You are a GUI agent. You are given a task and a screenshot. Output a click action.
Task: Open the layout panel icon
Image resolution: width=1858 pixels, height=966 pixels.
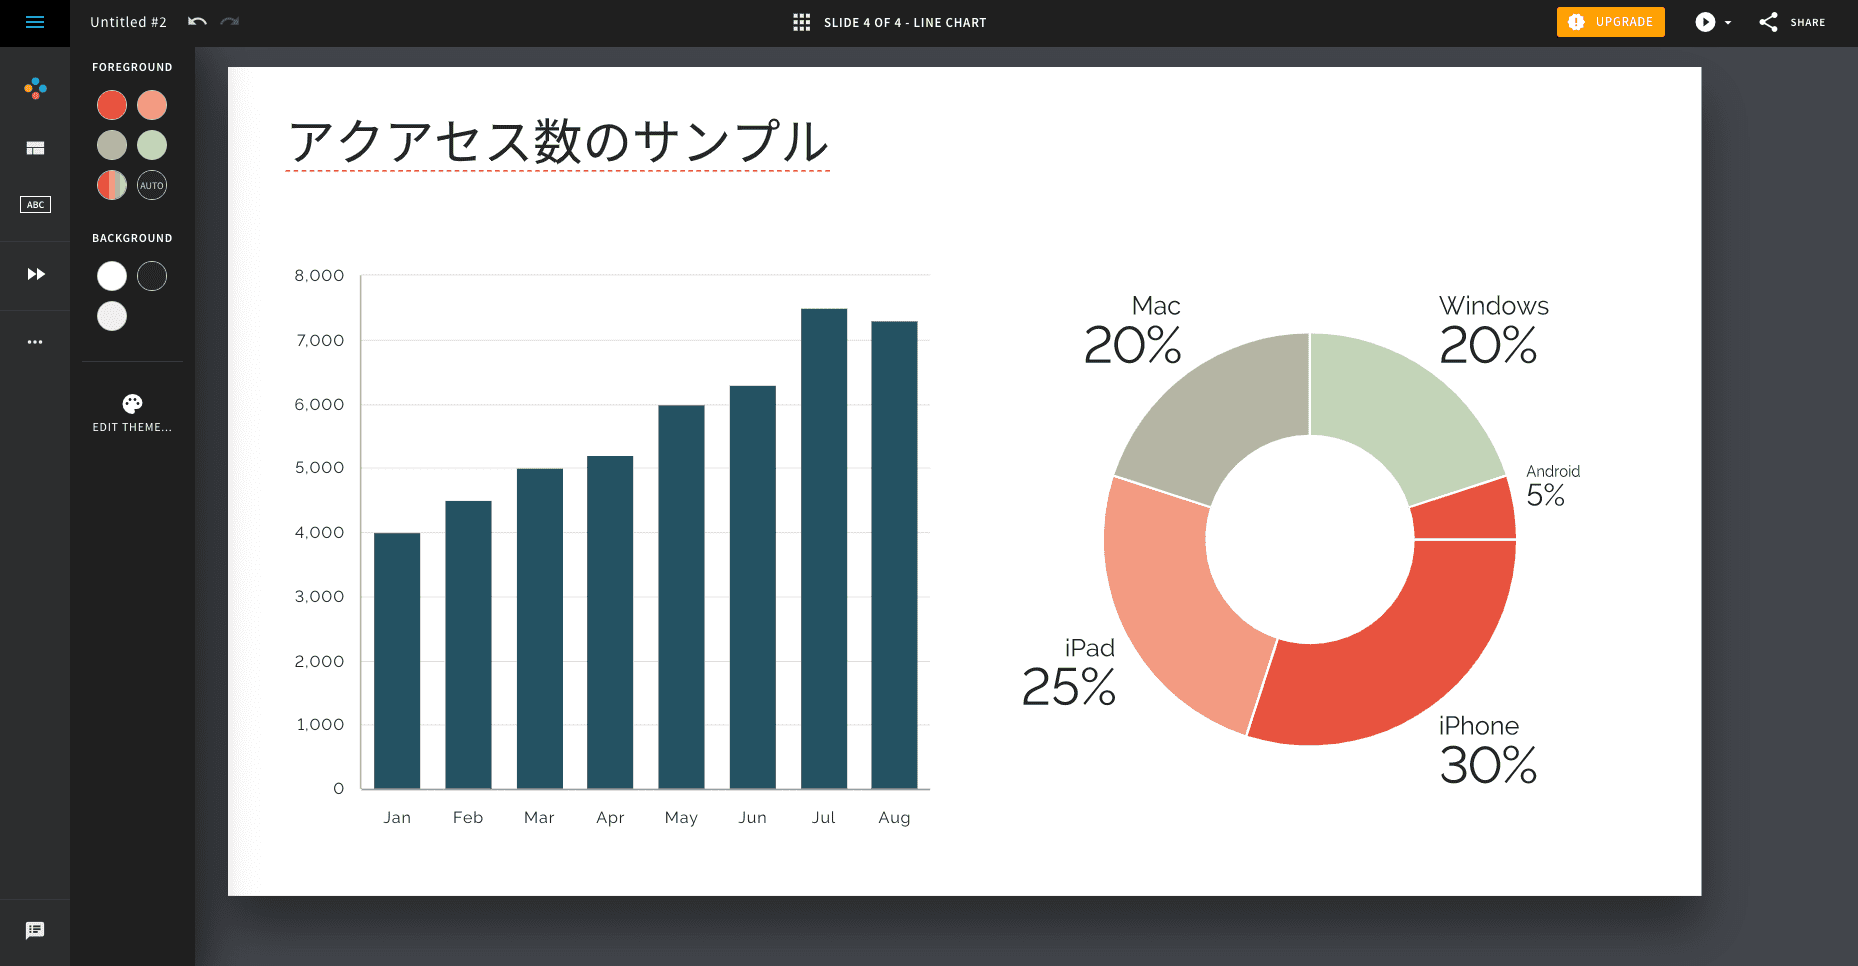coord(35,148)
